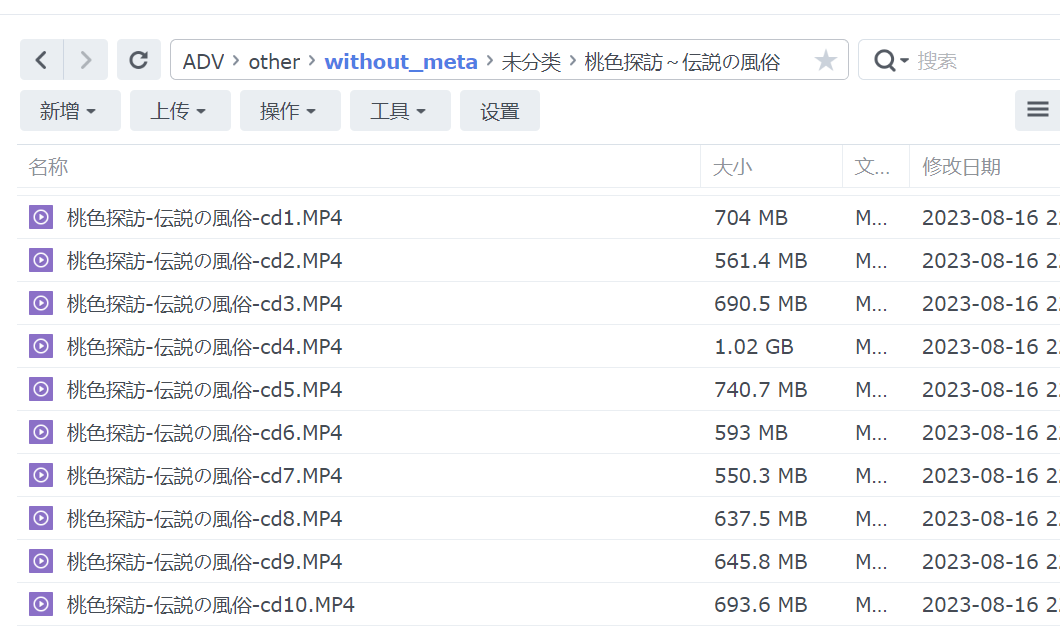Click the video icon beside cd10.MP4
This screenshot has width=1060, height=631.
[x=40, y=604]
